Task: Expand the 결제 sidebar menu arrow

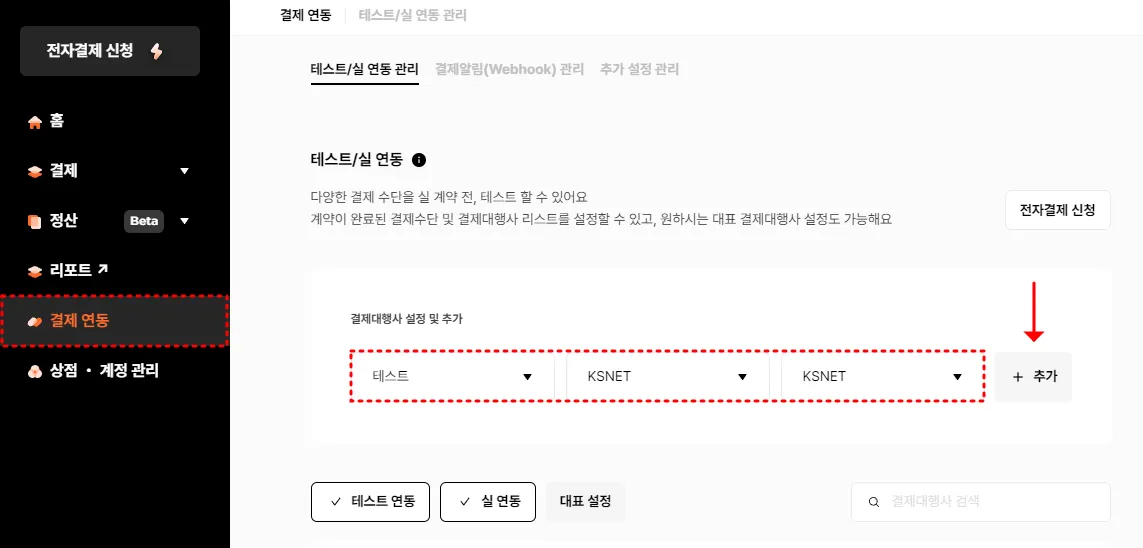Action: (x=184, y=171)
